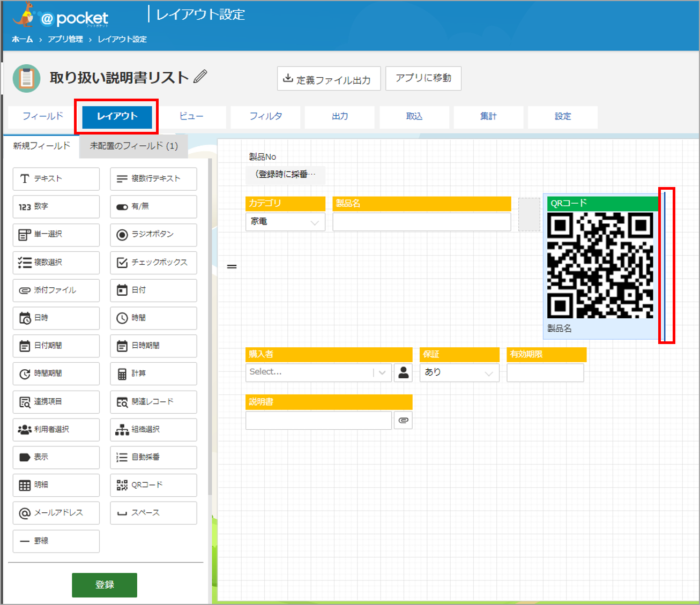
Task: Open the 購入者 Select... dropdown
Action: [x=318, y=372]
